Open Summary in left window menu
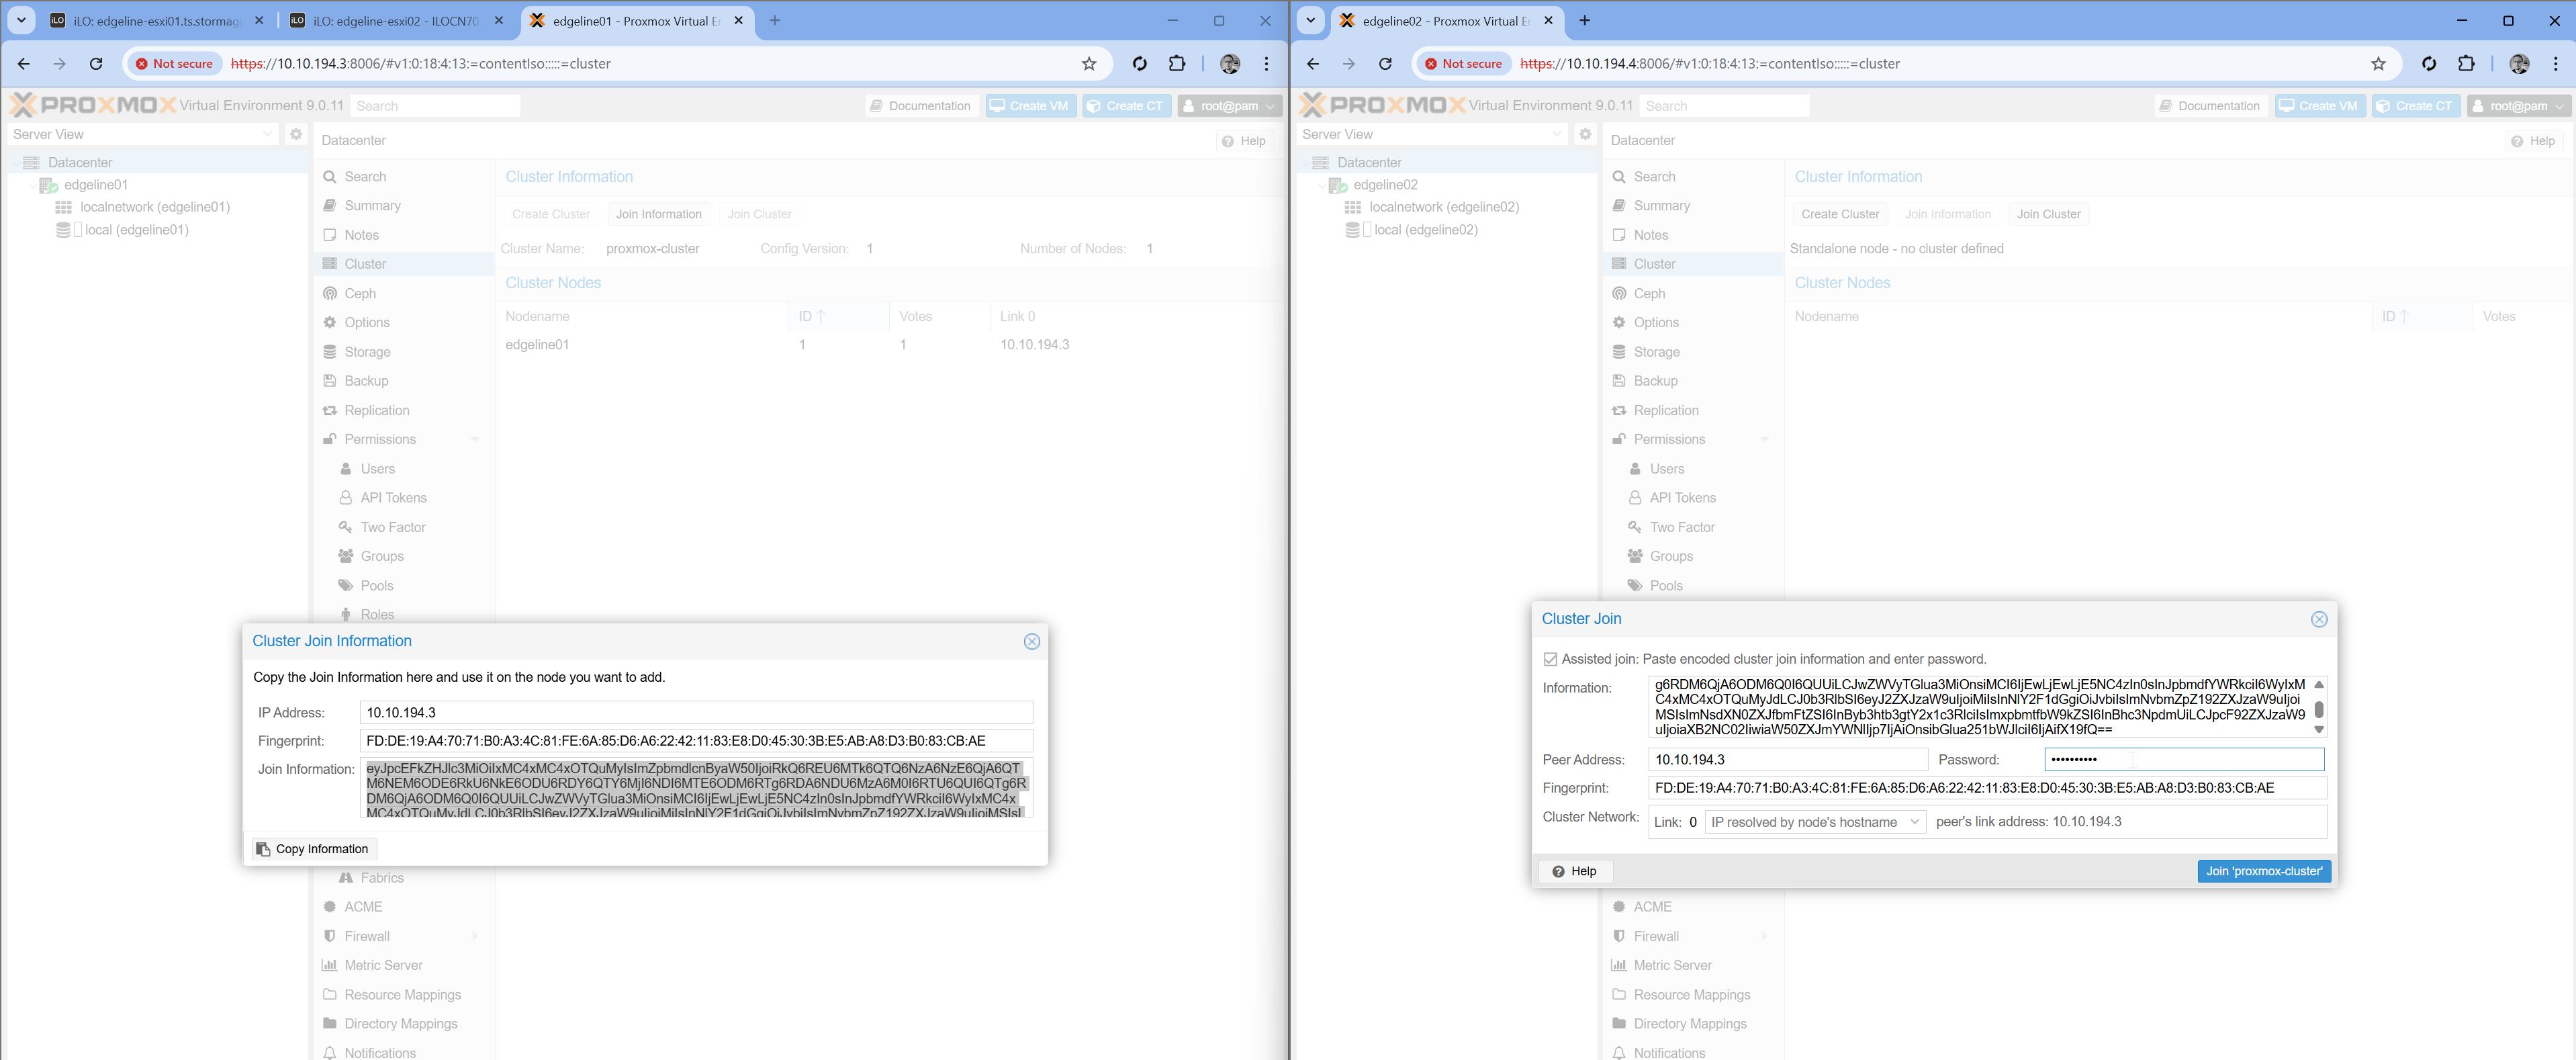Image resolution: width=2576 pixels, height=1060 pixels. coord(372,205)
